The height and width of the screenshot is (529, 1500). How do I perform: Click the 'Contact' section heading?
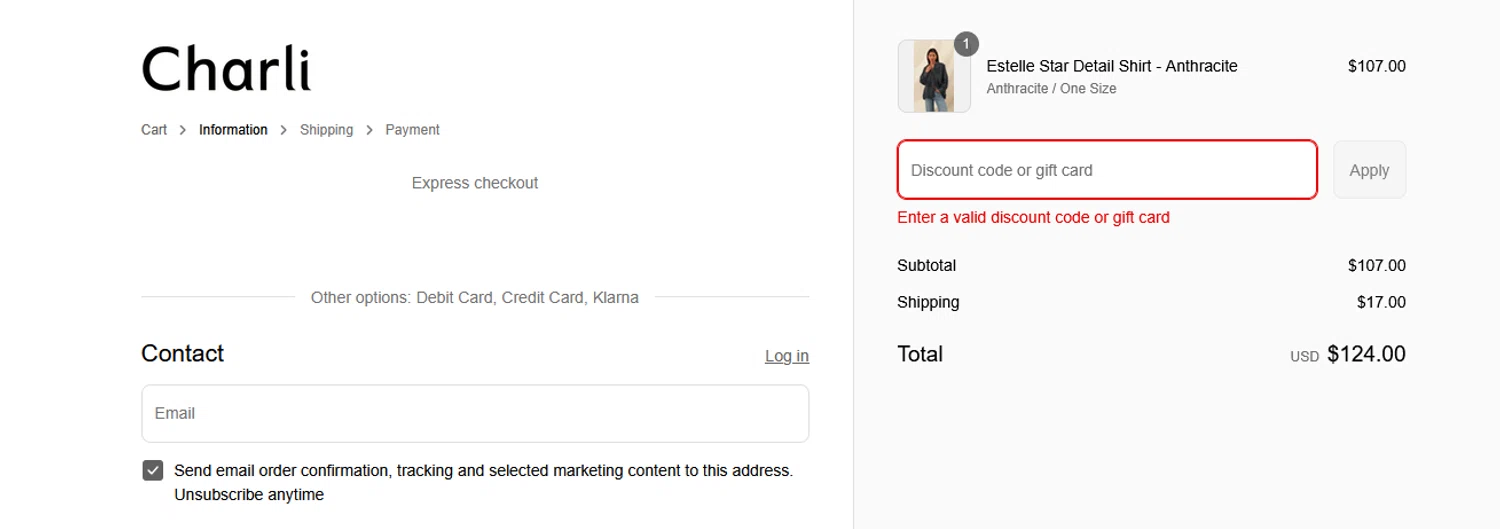click(x=182, y=353)
